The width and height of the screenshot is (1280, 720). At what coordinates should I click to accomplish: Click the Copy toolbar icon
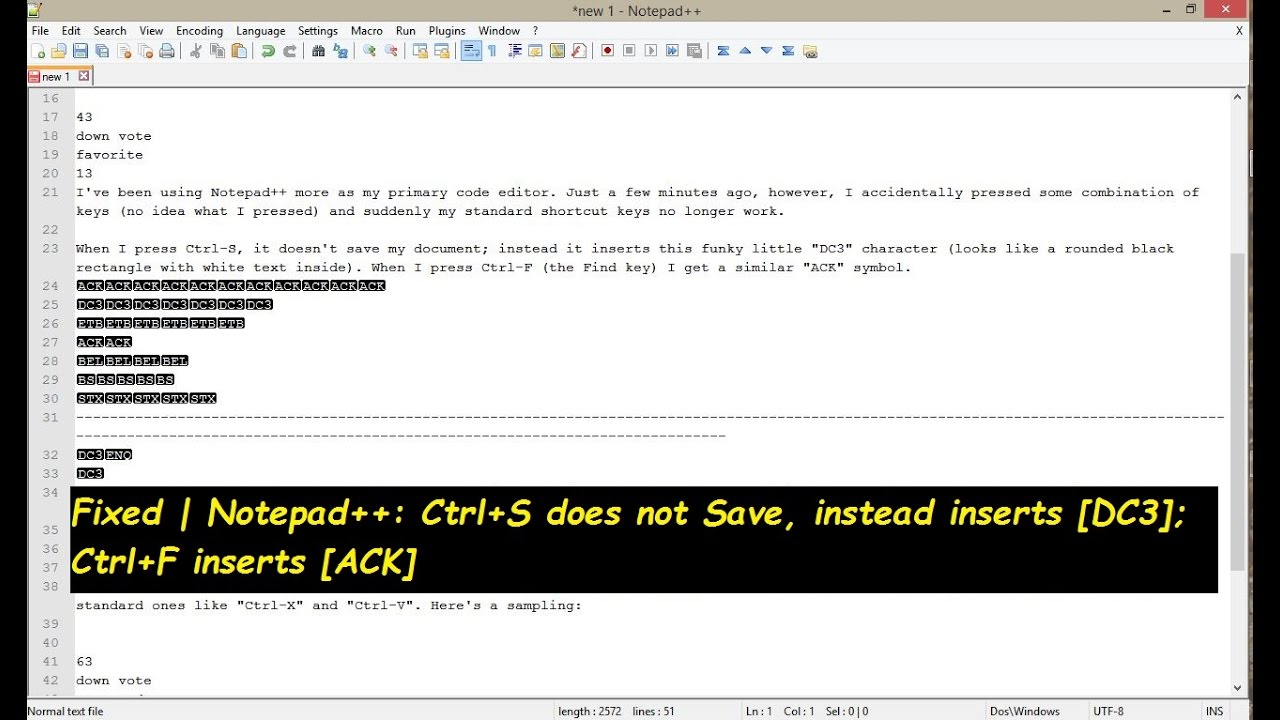click(x=217, y=51)
